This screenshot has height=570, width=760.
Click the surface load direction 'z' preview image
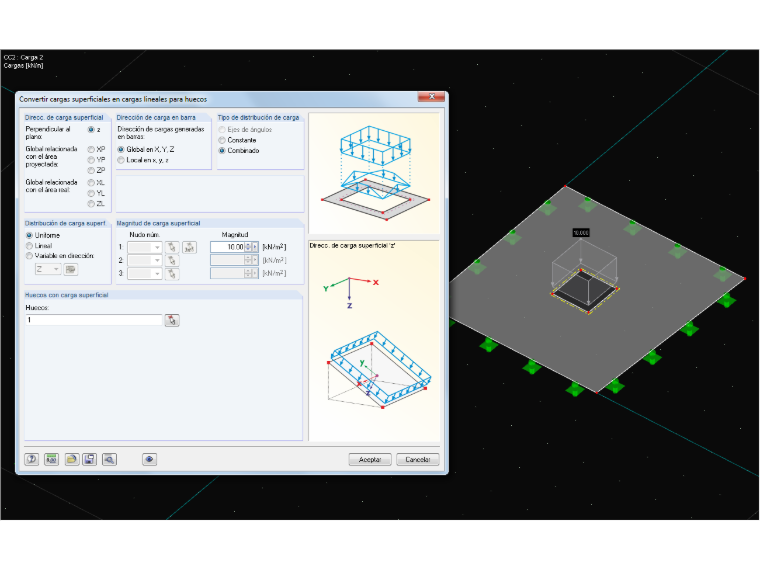click(x=374, y=341)
